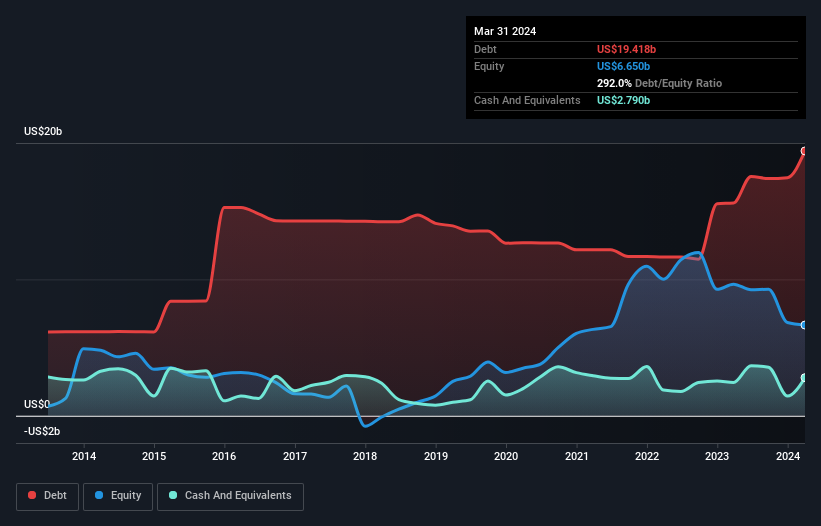Image resolution: width=821 pixels, height=526 pixels.
Task: Select the red Debt endpoint marker
Action: (x=804, y=151)
